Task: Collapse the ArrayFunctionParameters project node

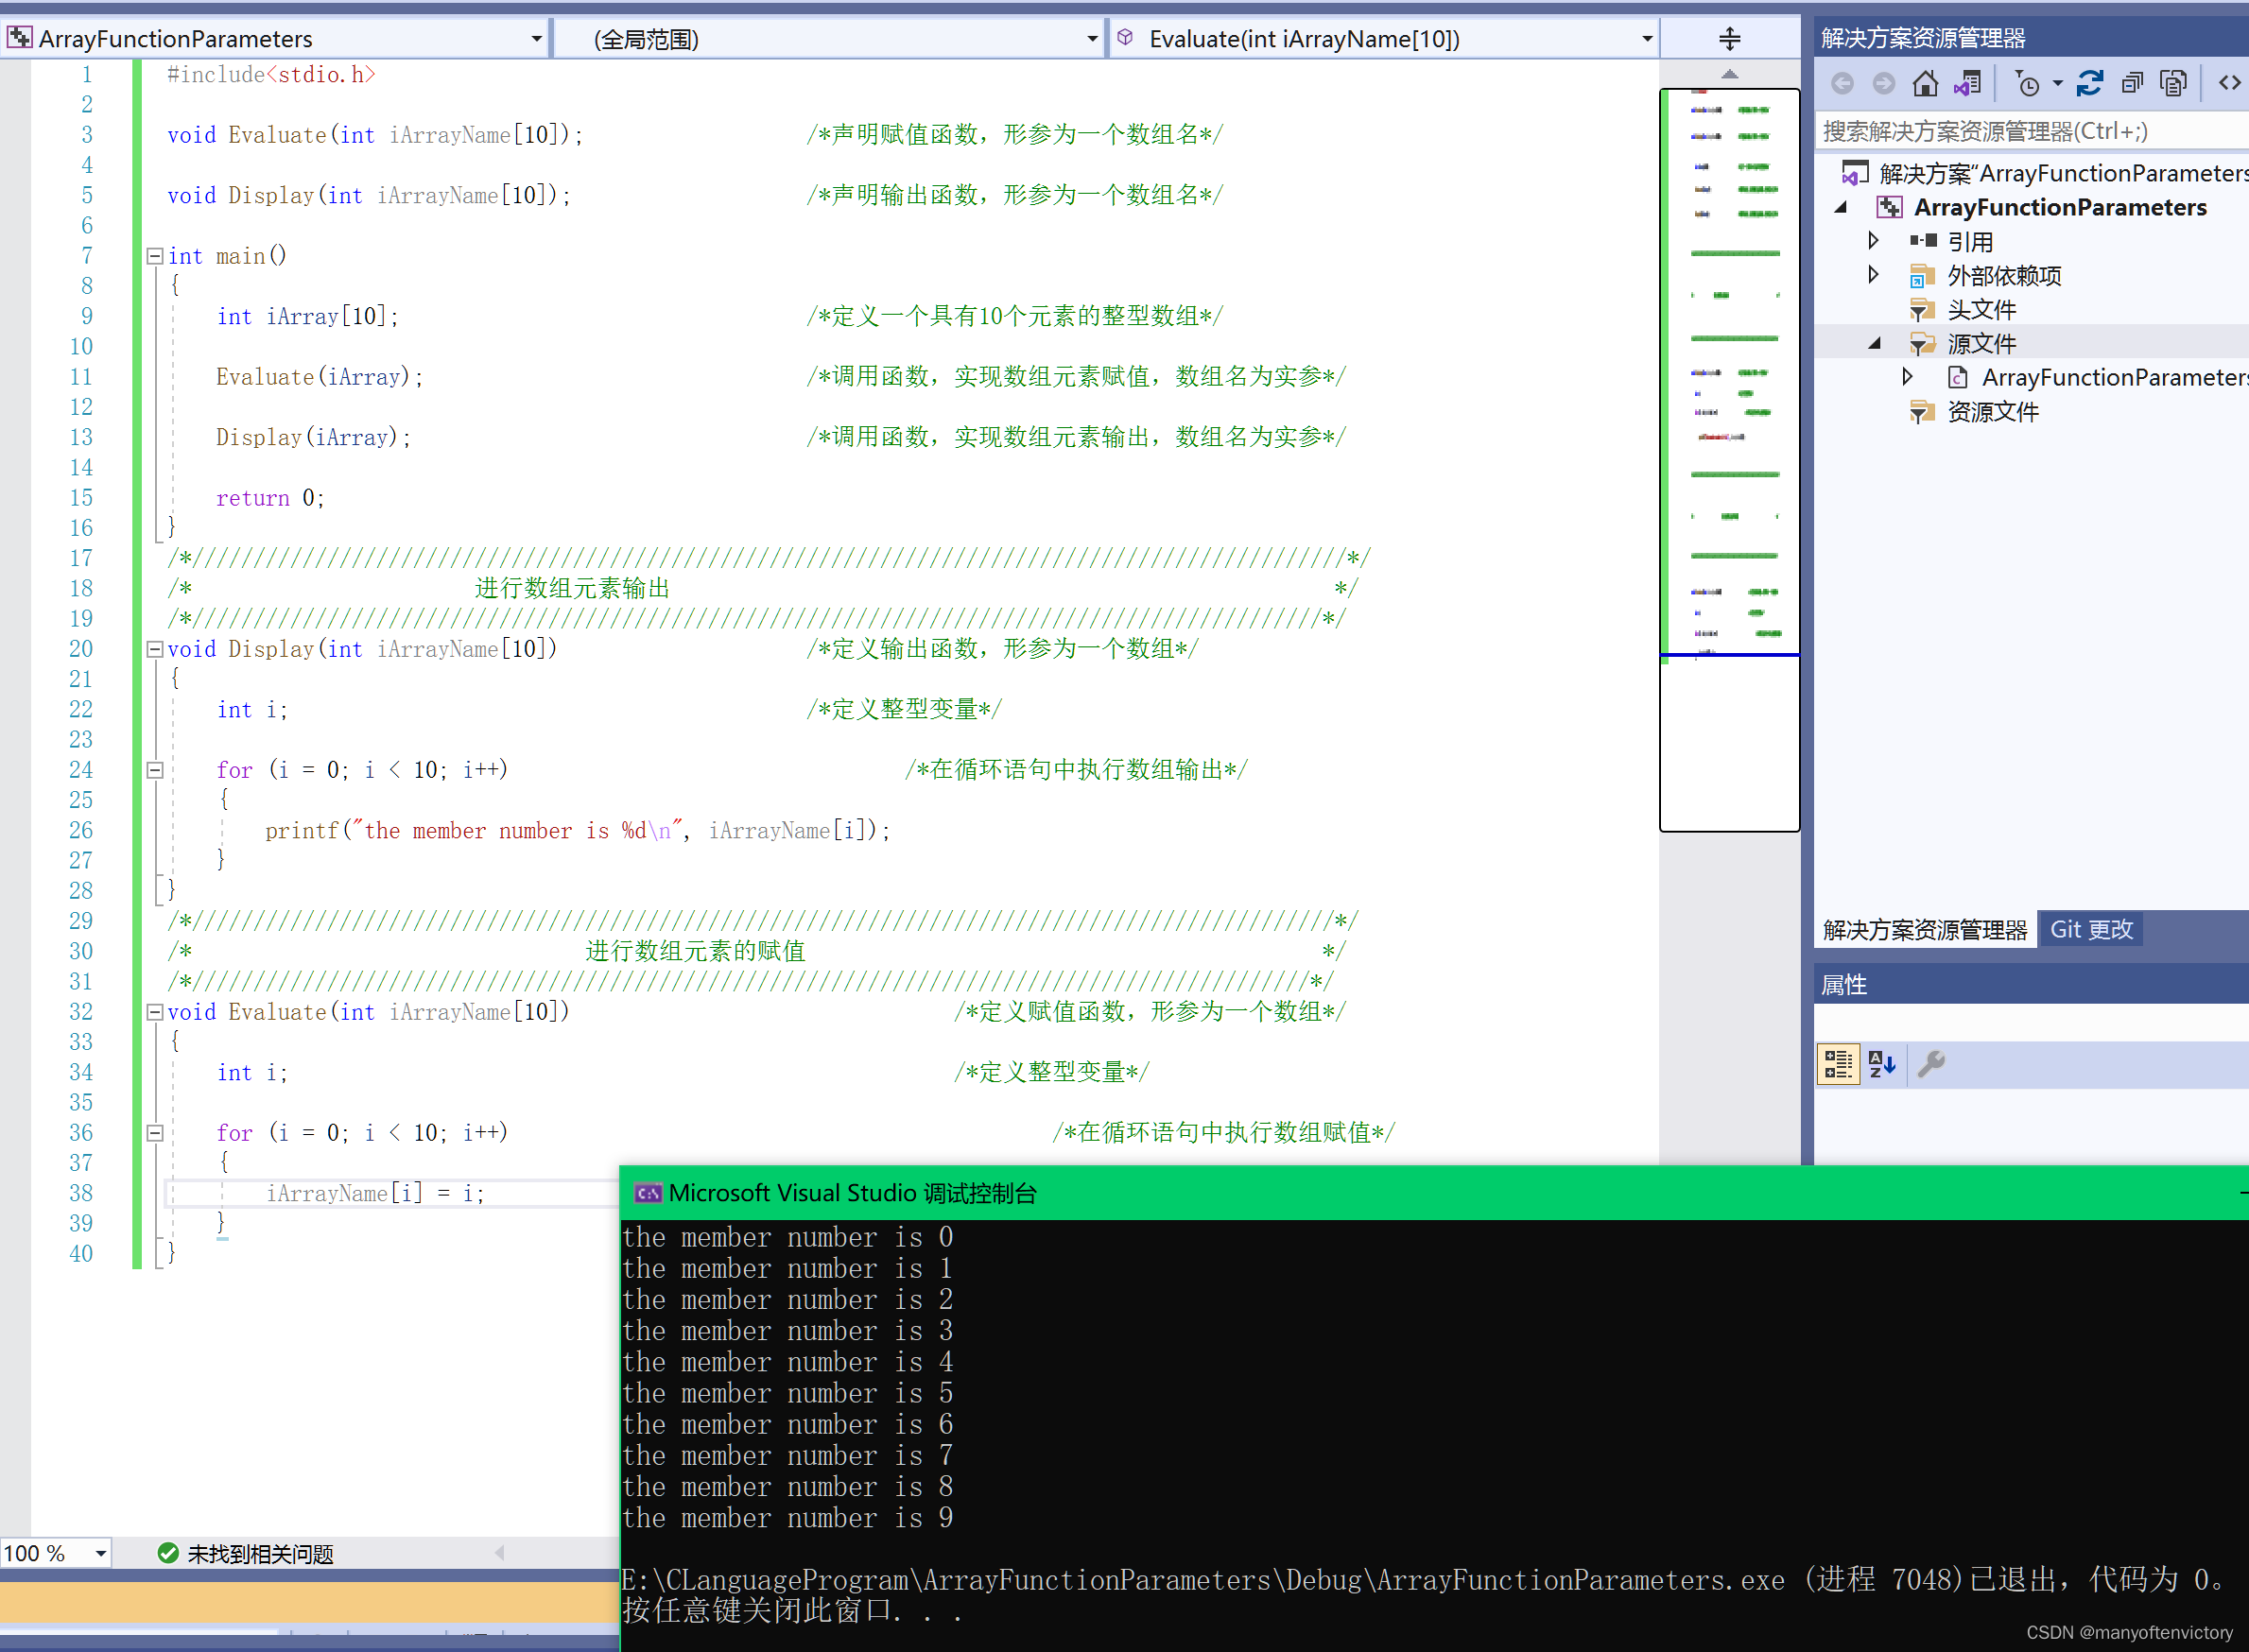Action: click(x=1840, y=207)
